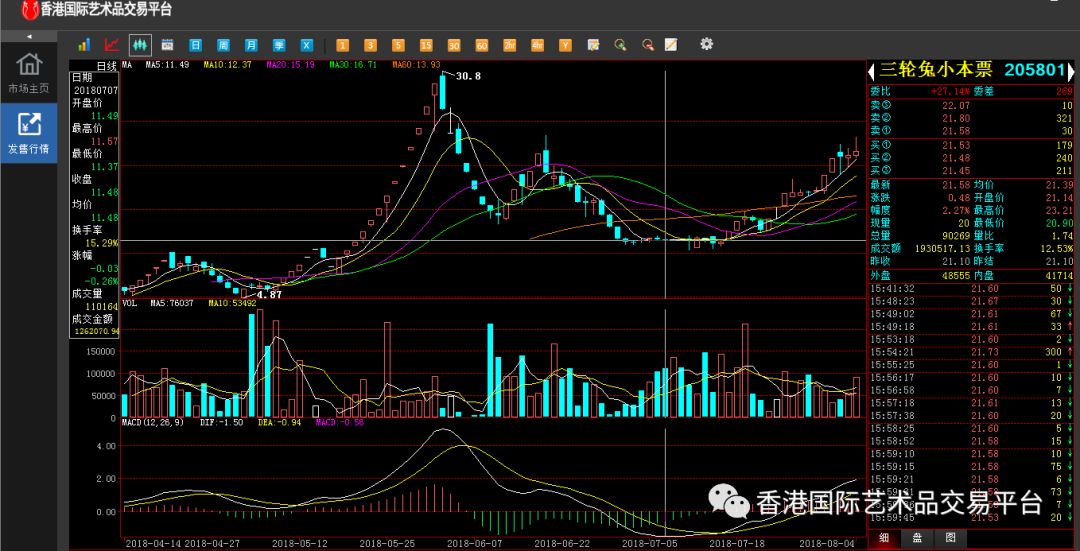1080x551 pixels.
Task: Click the MACD(12,26,9) indicator label
Action: click(153, 422)
